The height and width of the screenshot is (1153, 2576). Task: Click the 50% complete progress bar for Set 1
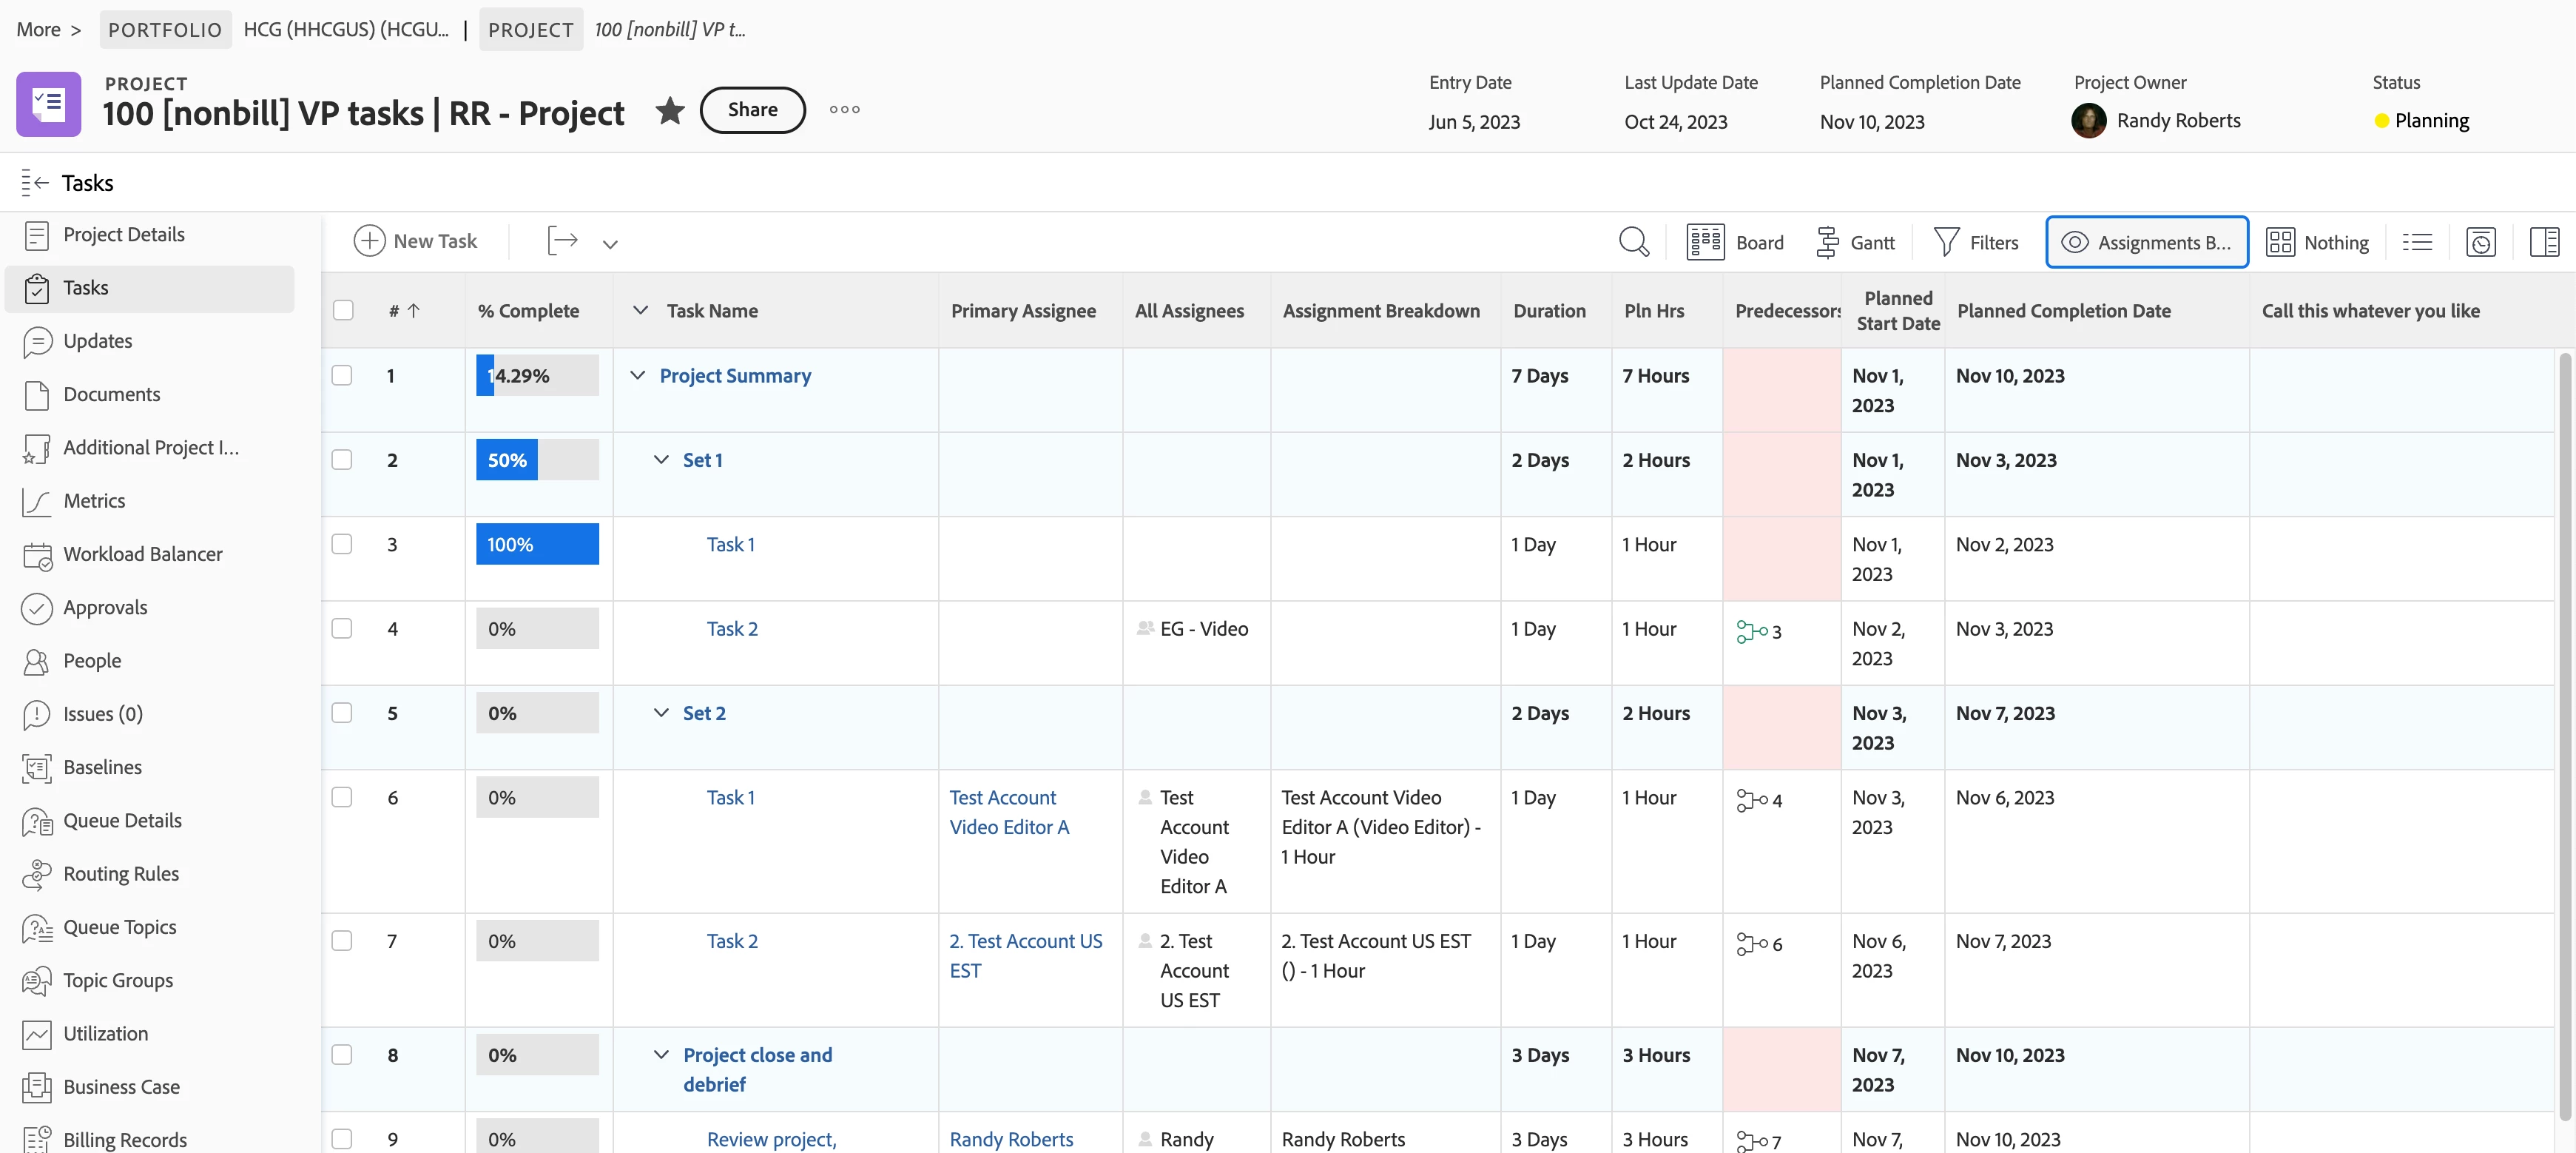click(x=537, y=460)
